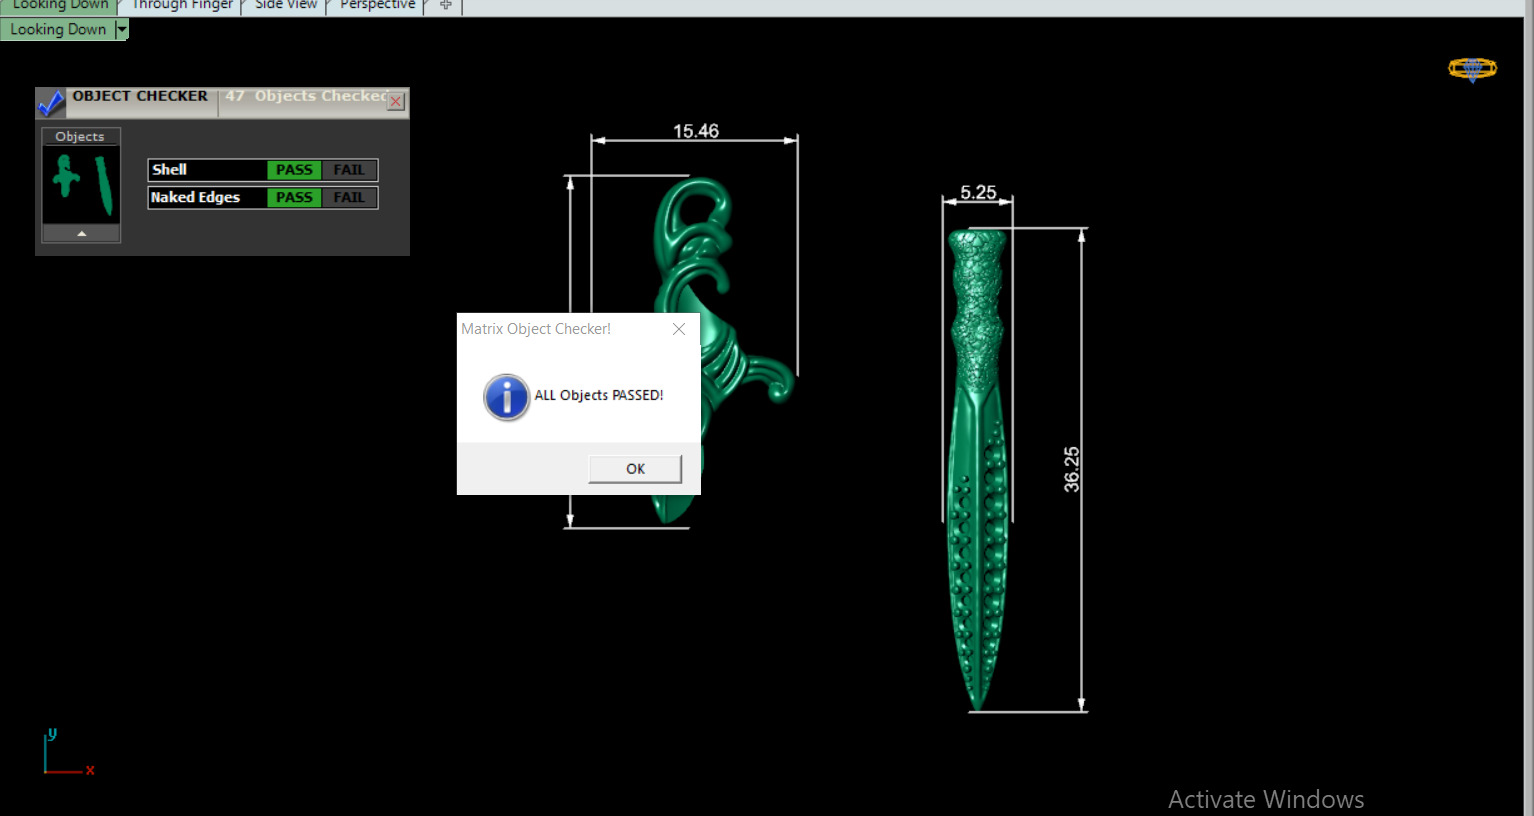The width and height of the screenshot is (1534, 816).
Task: Click the Objects preview thumbnail
Action: pos(81,185)
